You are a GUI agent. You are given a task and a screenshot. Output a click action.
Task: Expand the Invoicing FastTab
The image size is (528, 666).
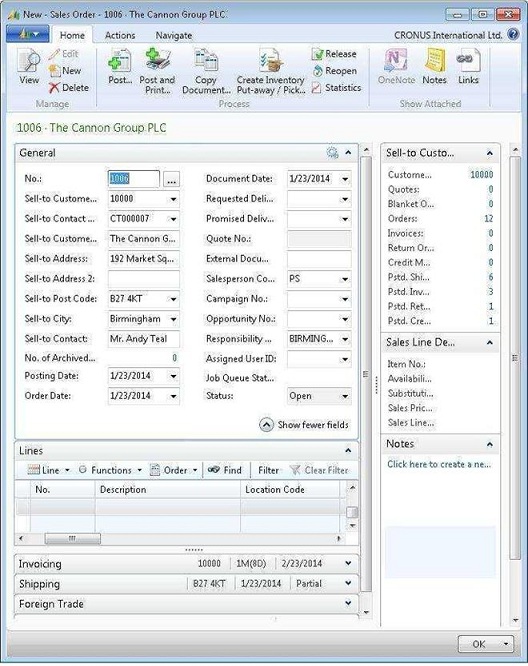tap(348, 563)
